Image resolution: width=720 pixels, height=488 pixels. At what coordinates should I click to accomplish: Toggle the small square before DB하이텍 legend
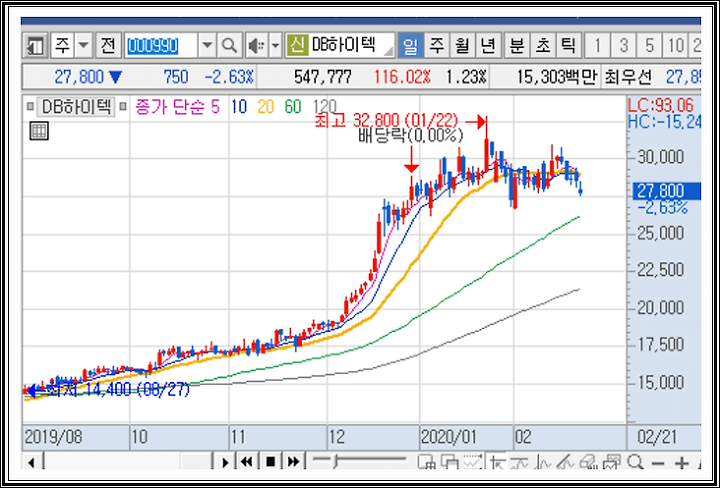tap(30, 107)
